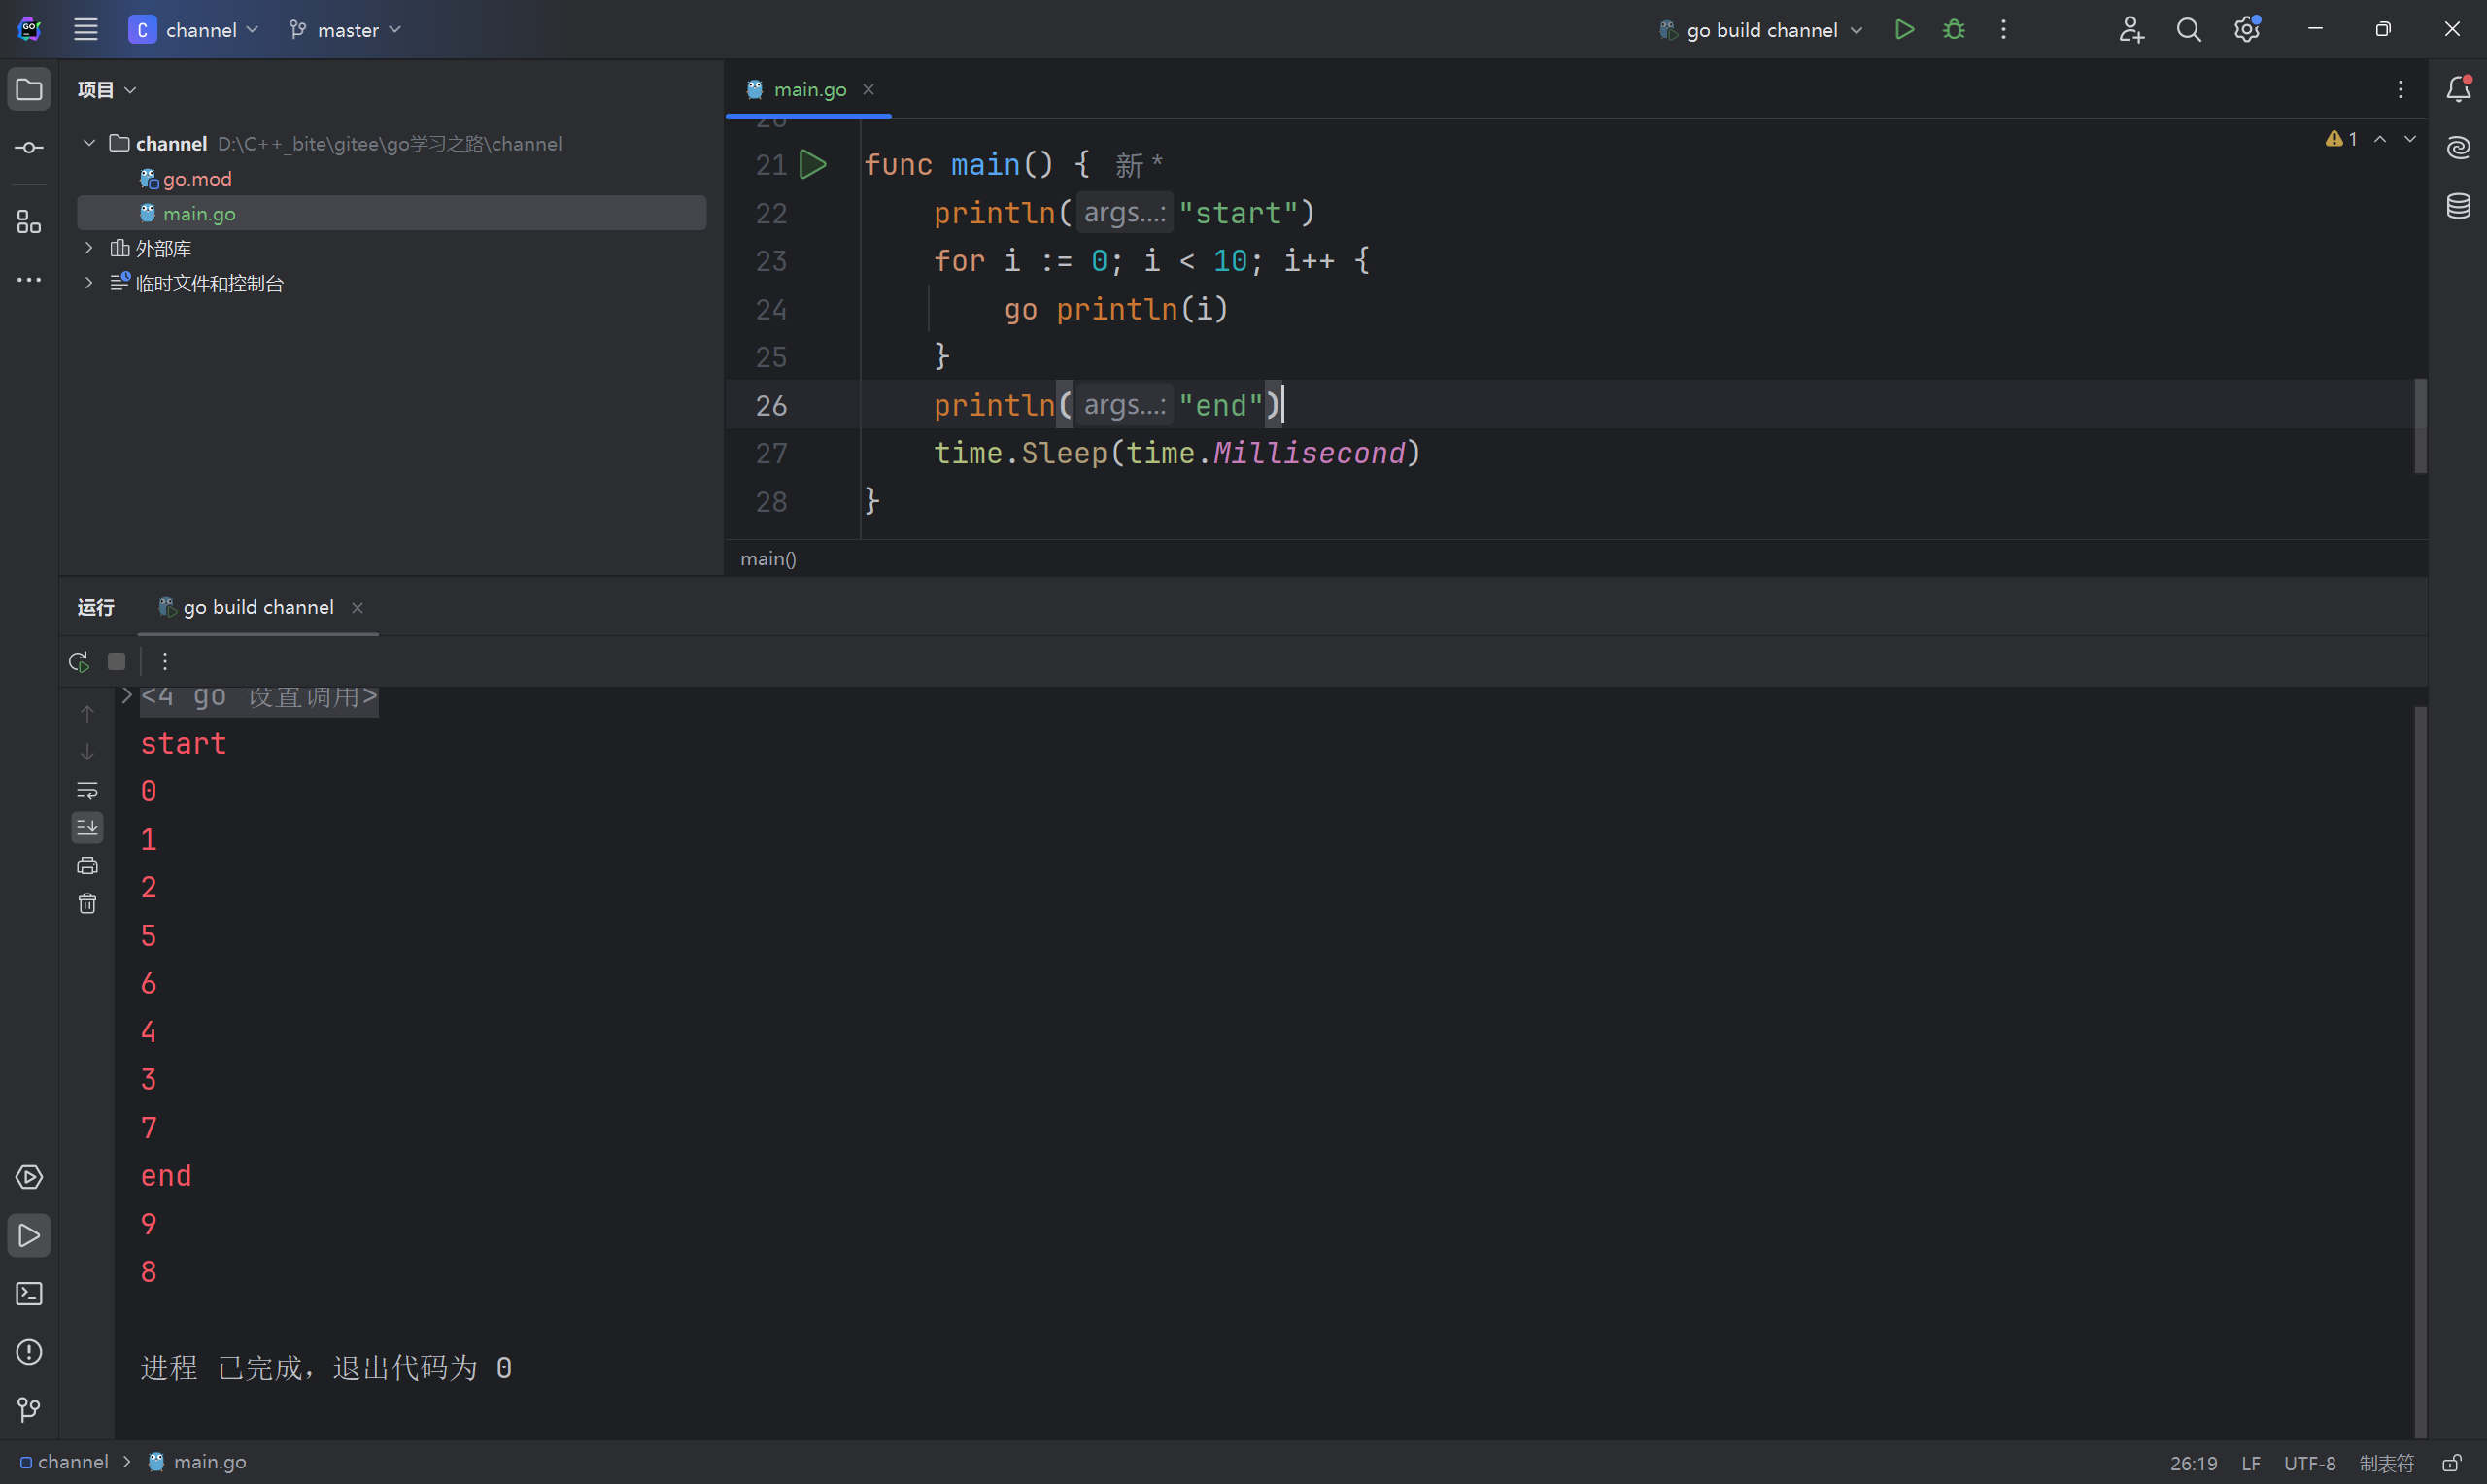Click the main() breadcrumb

pyautogui.click(x=768, y=559)
